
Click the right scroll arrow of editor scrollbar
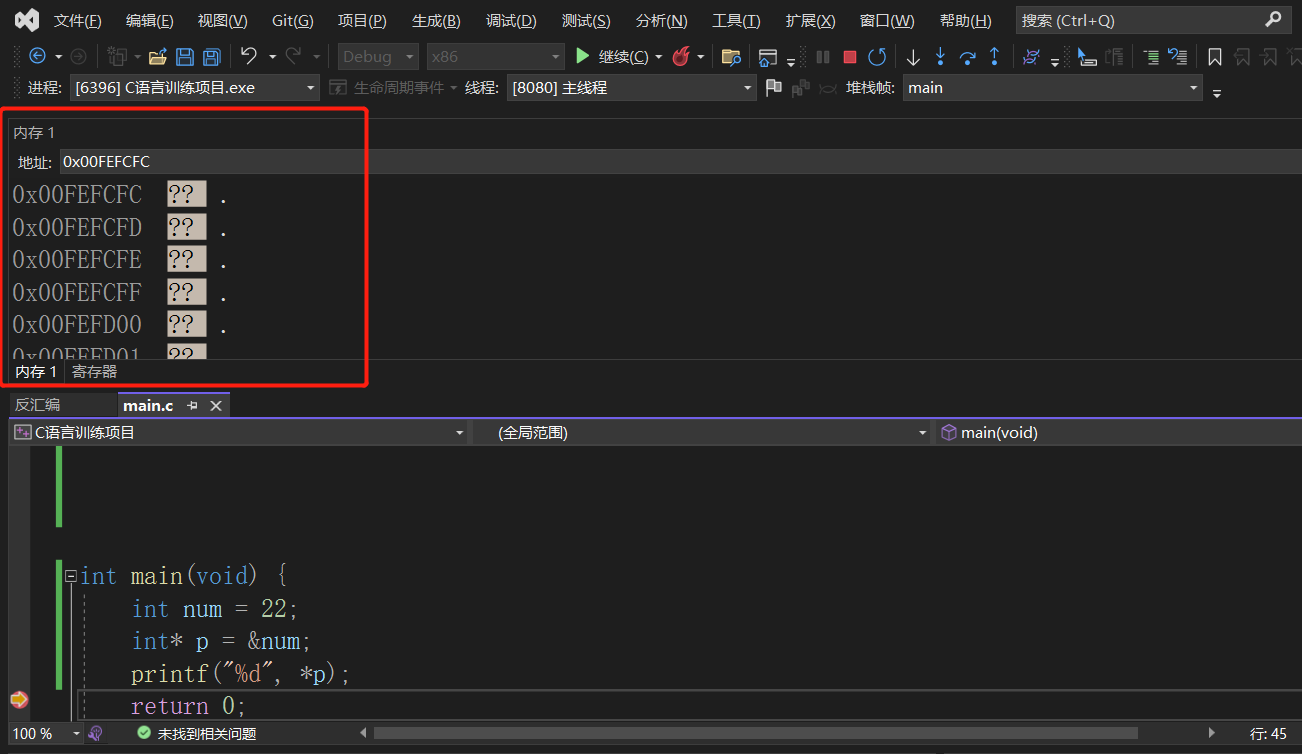(x=1213, y=733)
